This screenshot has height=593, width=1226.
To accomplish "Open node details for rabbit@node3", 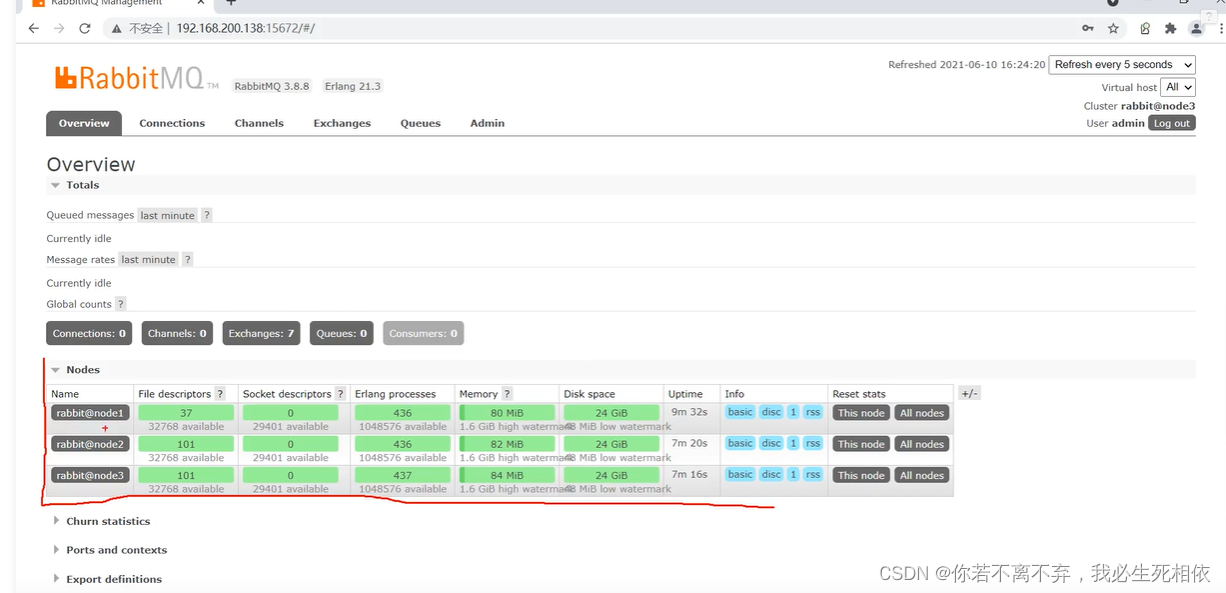I will pyautogui.click(x=90, y=475).
